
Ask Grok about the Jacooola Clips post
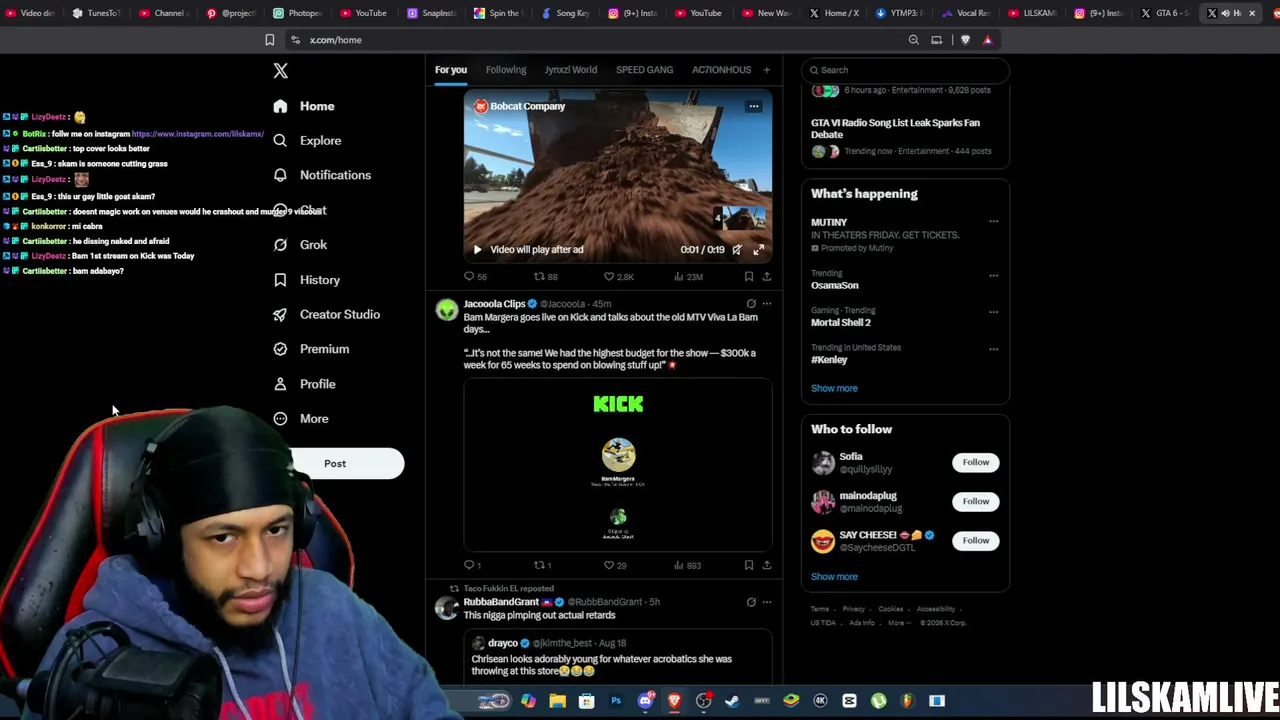point(751,304)
